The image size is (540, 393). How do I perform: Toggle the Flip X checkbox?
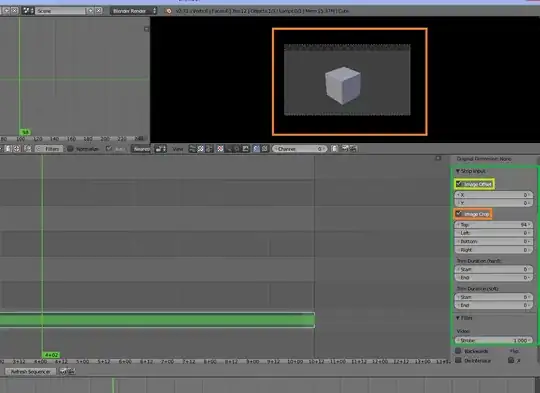[x=511, y=360]
